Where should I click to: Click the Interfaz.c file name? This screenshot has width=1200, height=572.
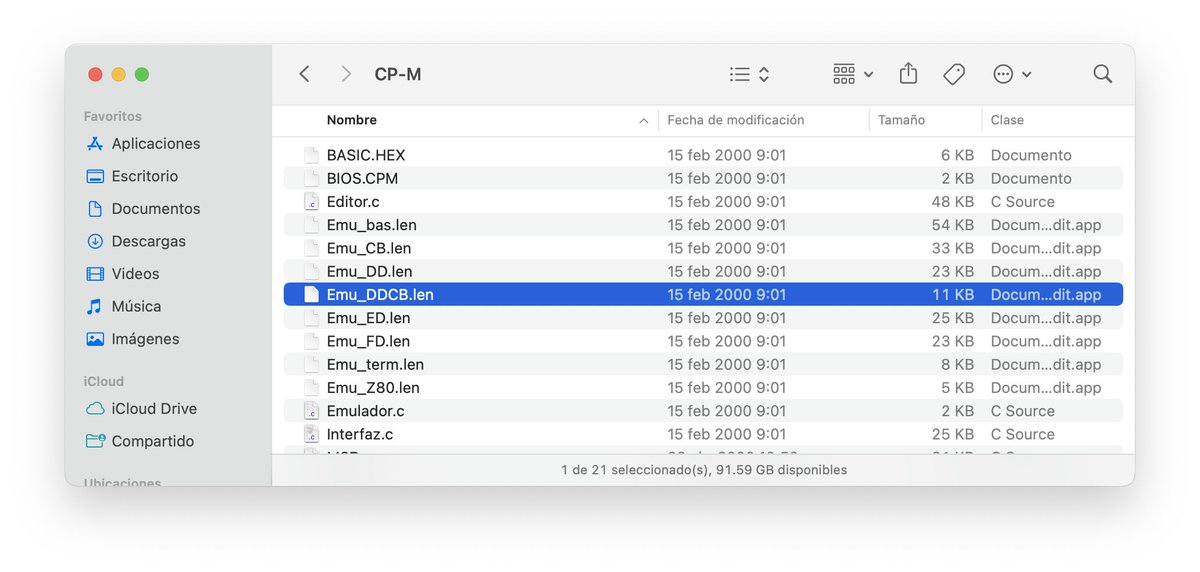coord(360,434)
